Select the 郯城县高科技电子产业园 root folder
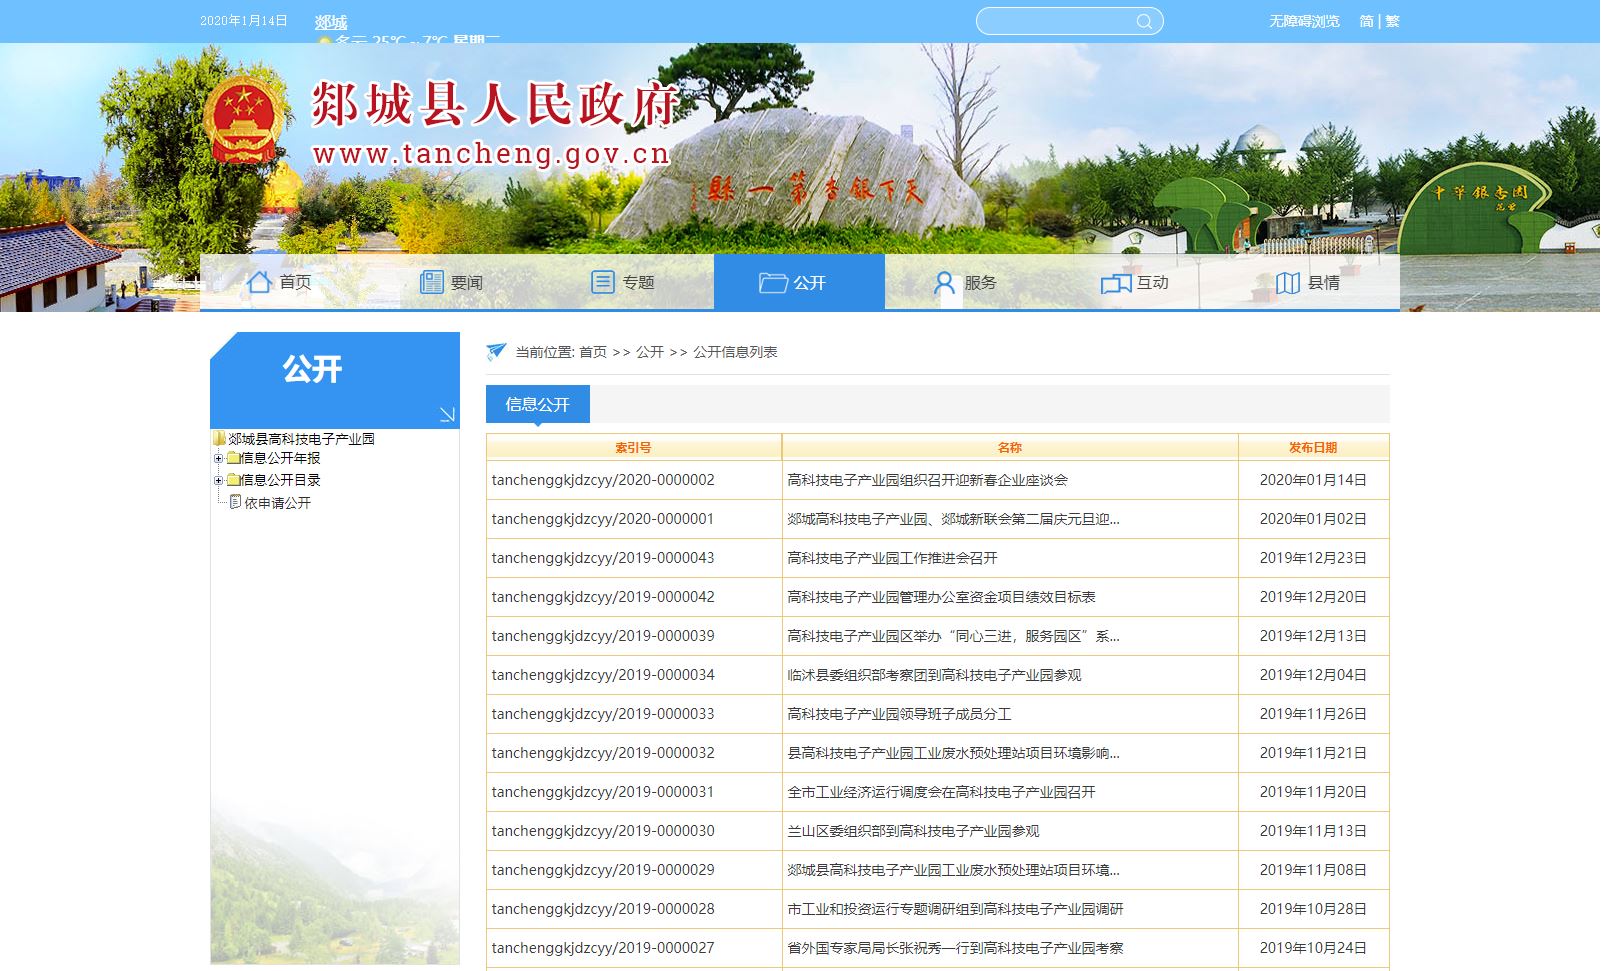Viewport: 1602px width, 971px height. (300, 439)
